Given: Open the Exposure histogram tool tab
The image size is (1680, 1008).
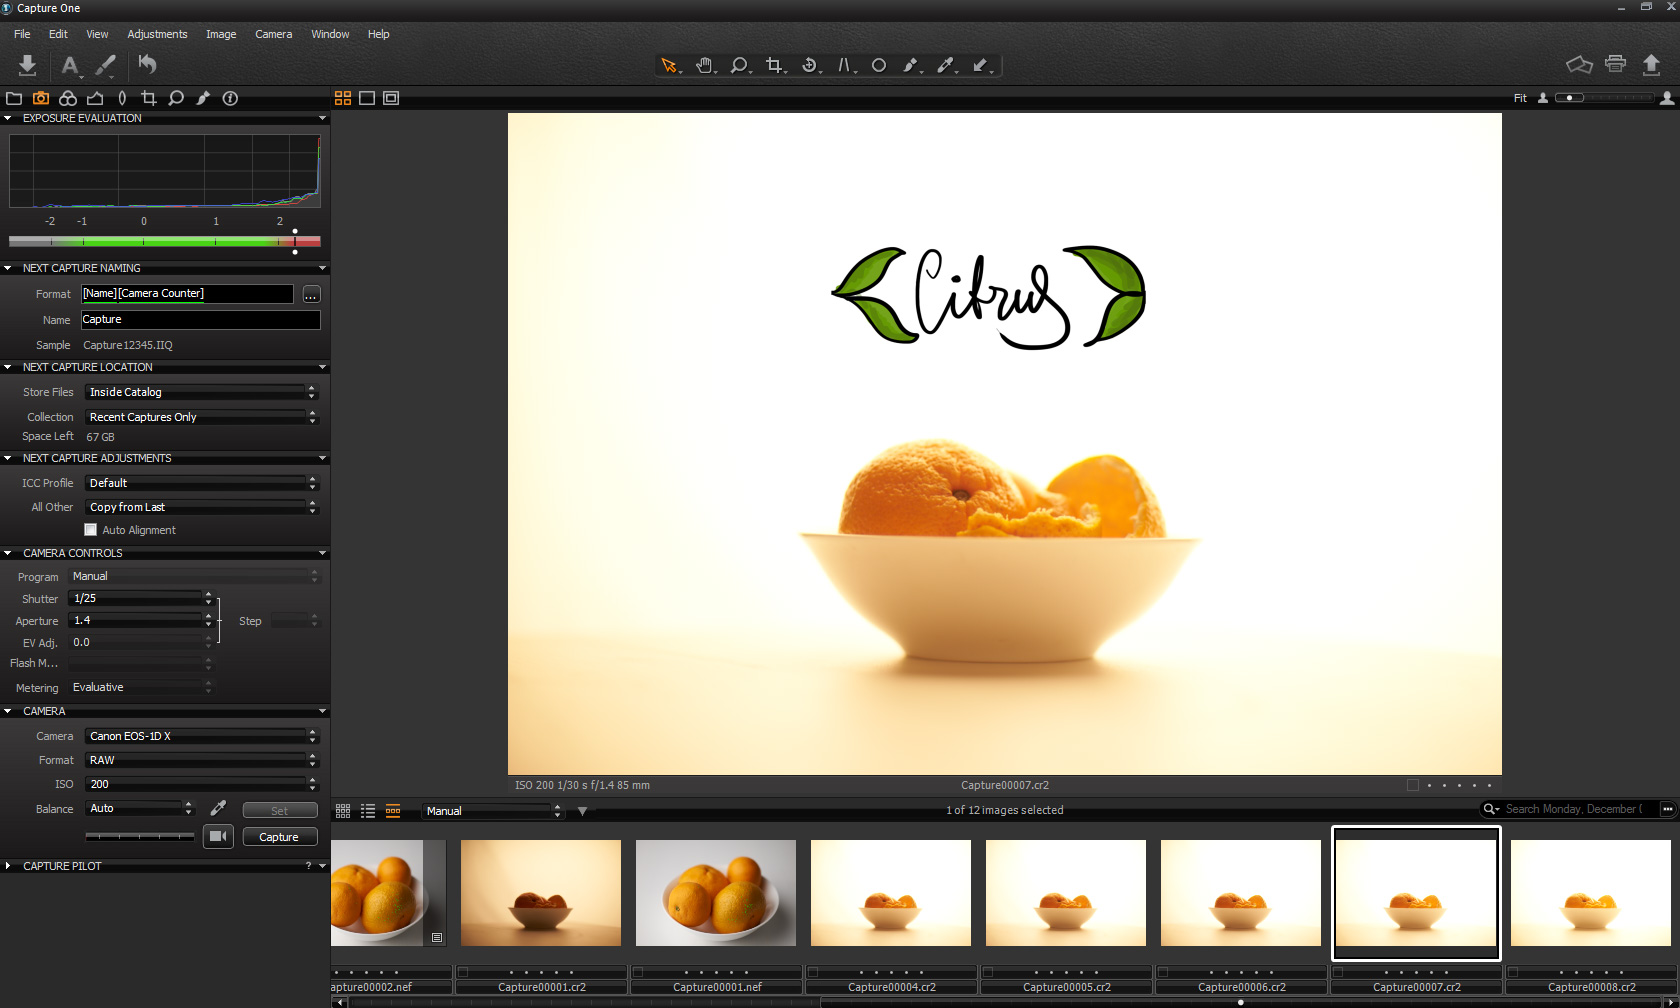Looking at the screenshot, I should pos(95,98).
